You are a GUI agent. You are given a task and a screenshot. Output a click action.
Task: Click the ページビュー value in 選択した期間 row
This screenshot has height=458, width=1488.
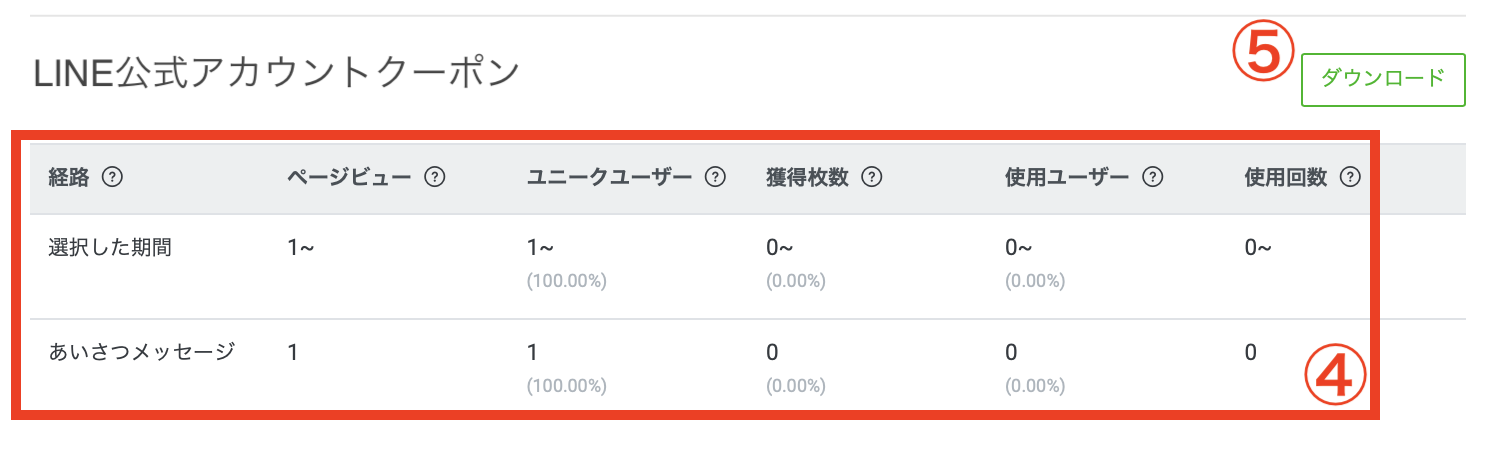pyautogui.click(x=301, y=249)
